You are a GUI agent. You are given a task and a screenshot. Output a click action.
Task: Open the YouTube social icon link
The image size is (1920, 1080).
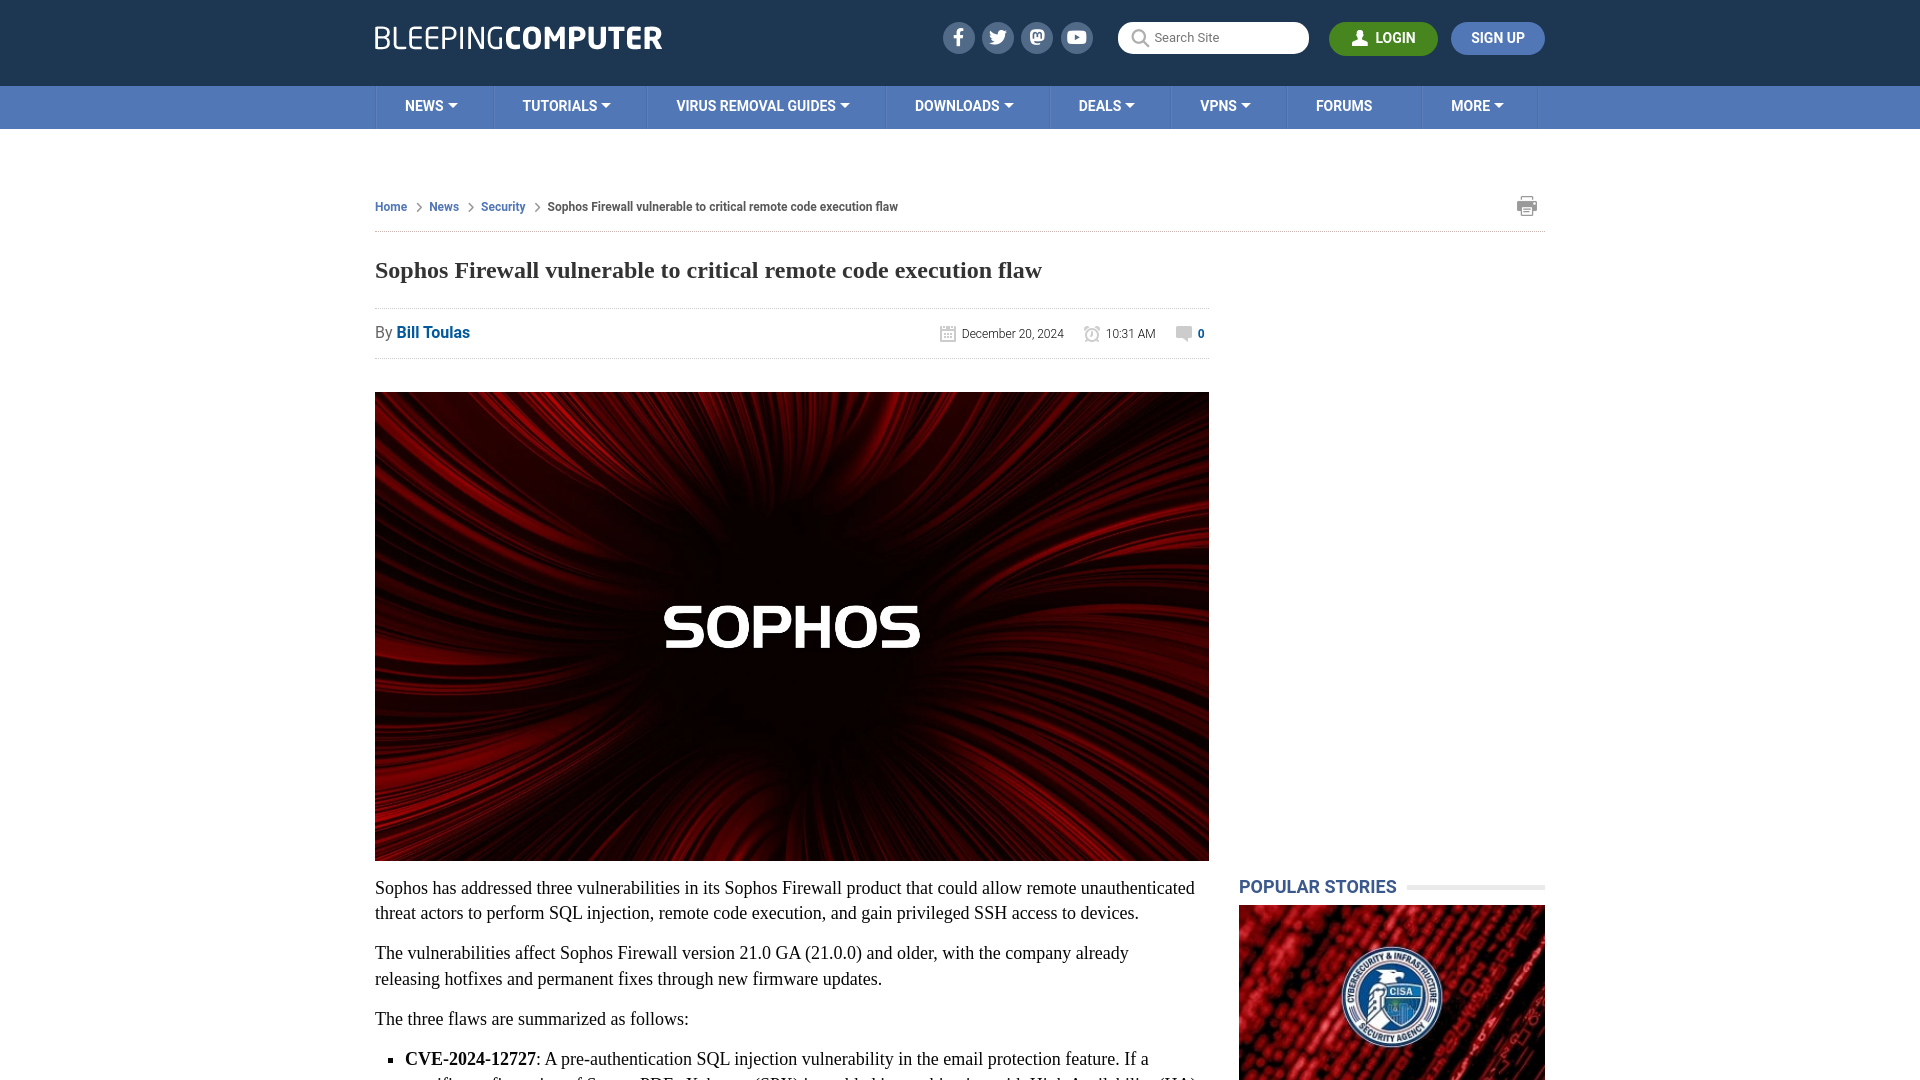[1076, 37]
